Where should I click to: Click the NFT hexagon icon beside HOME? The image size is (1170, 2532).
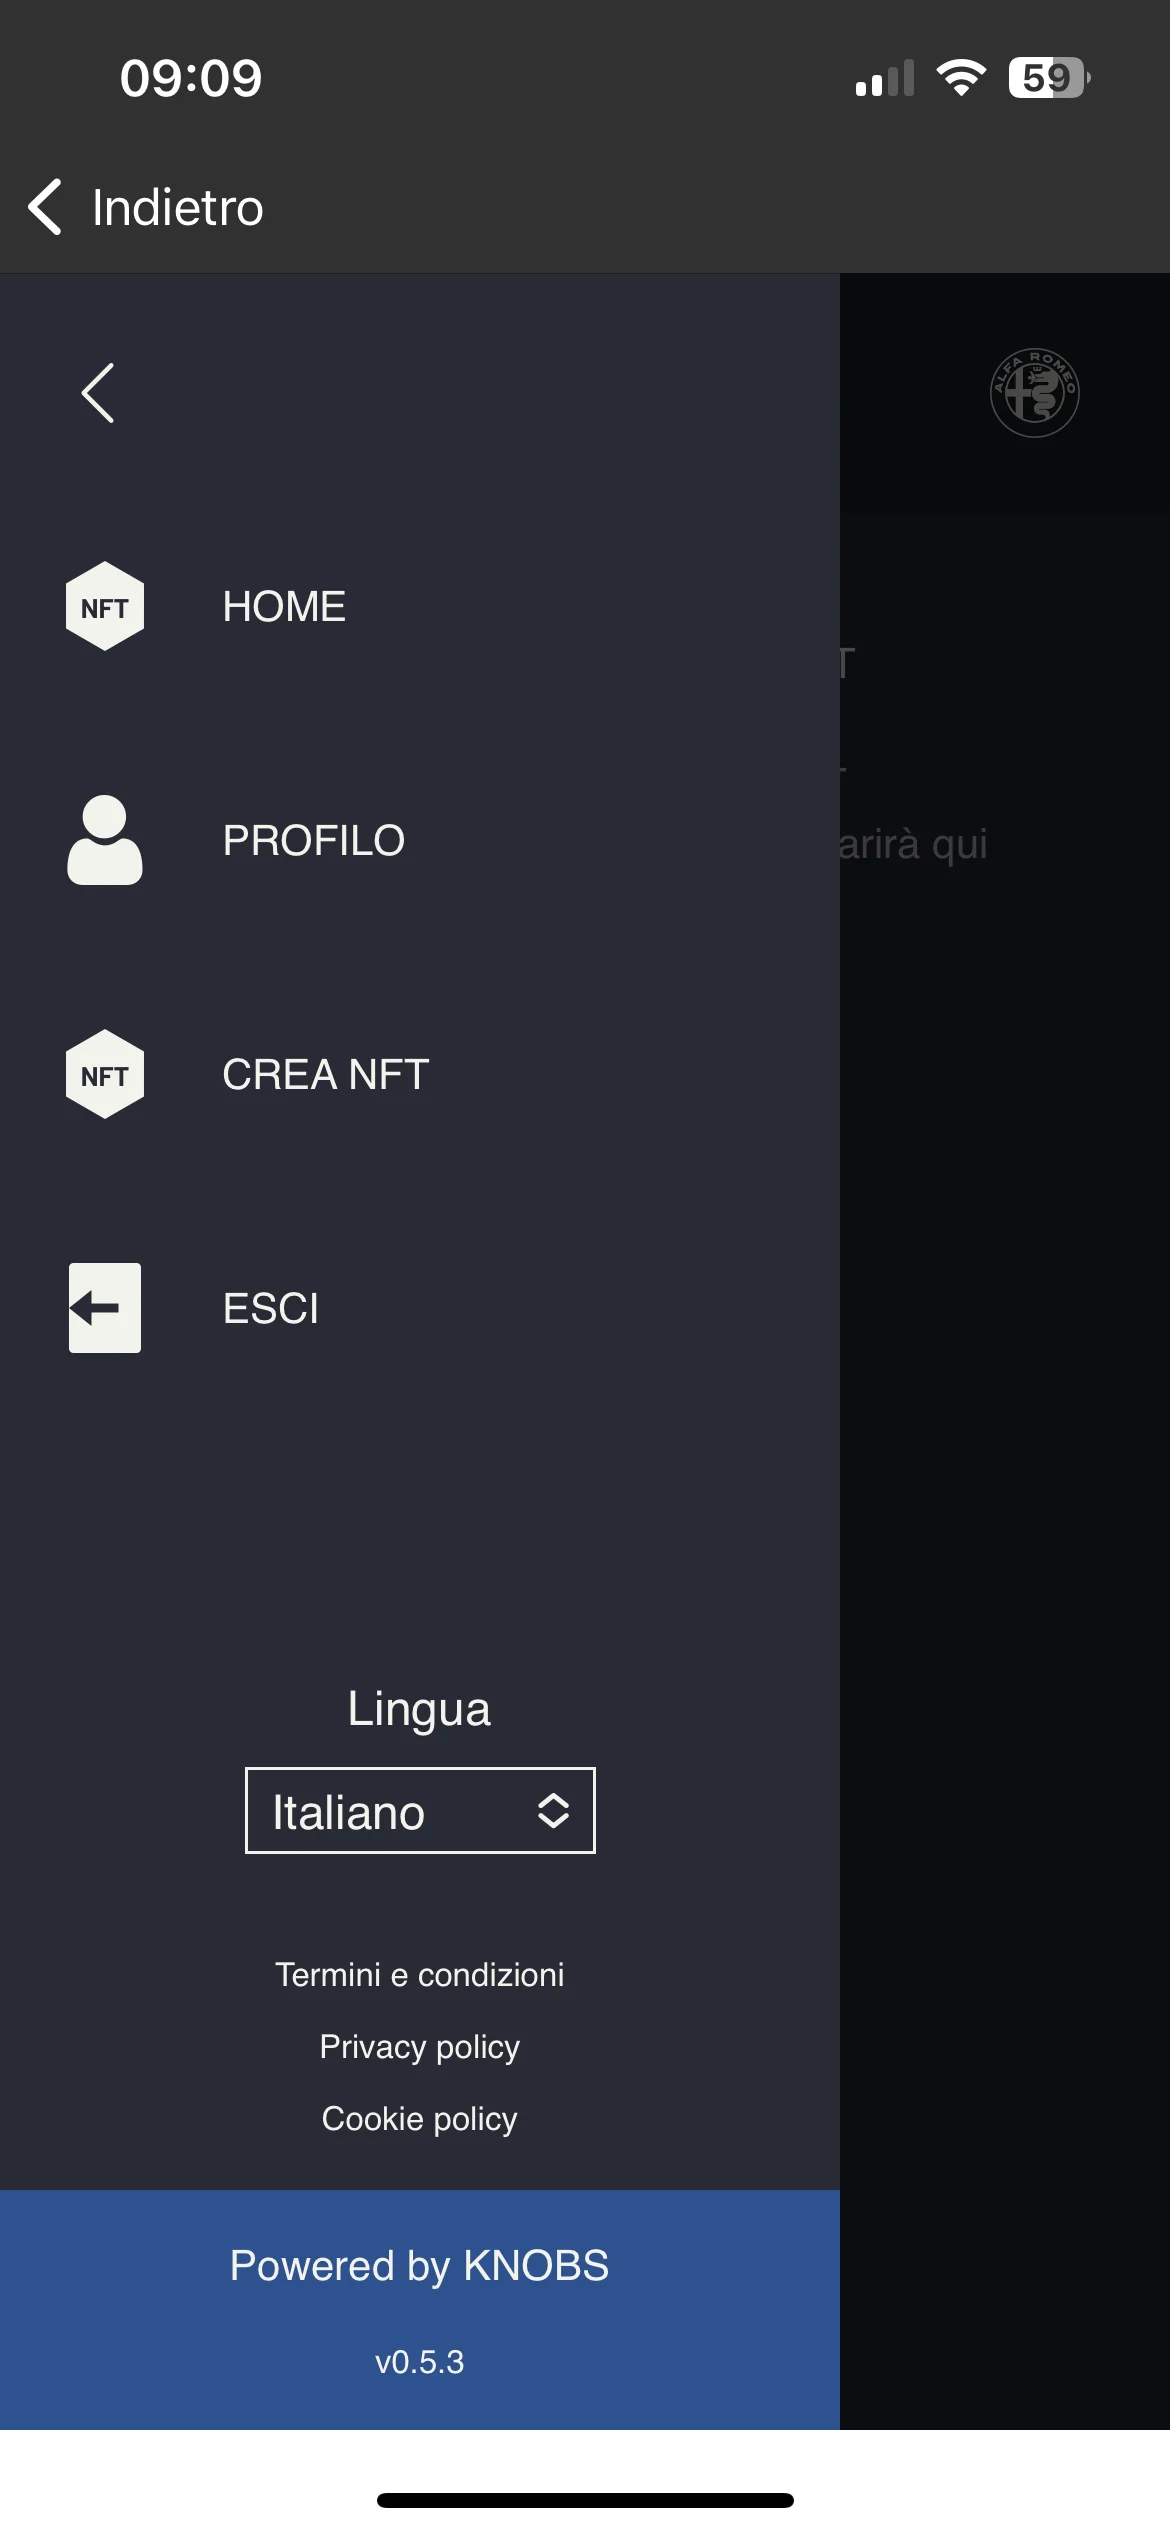pyautogui.click(x=105, y=606)
